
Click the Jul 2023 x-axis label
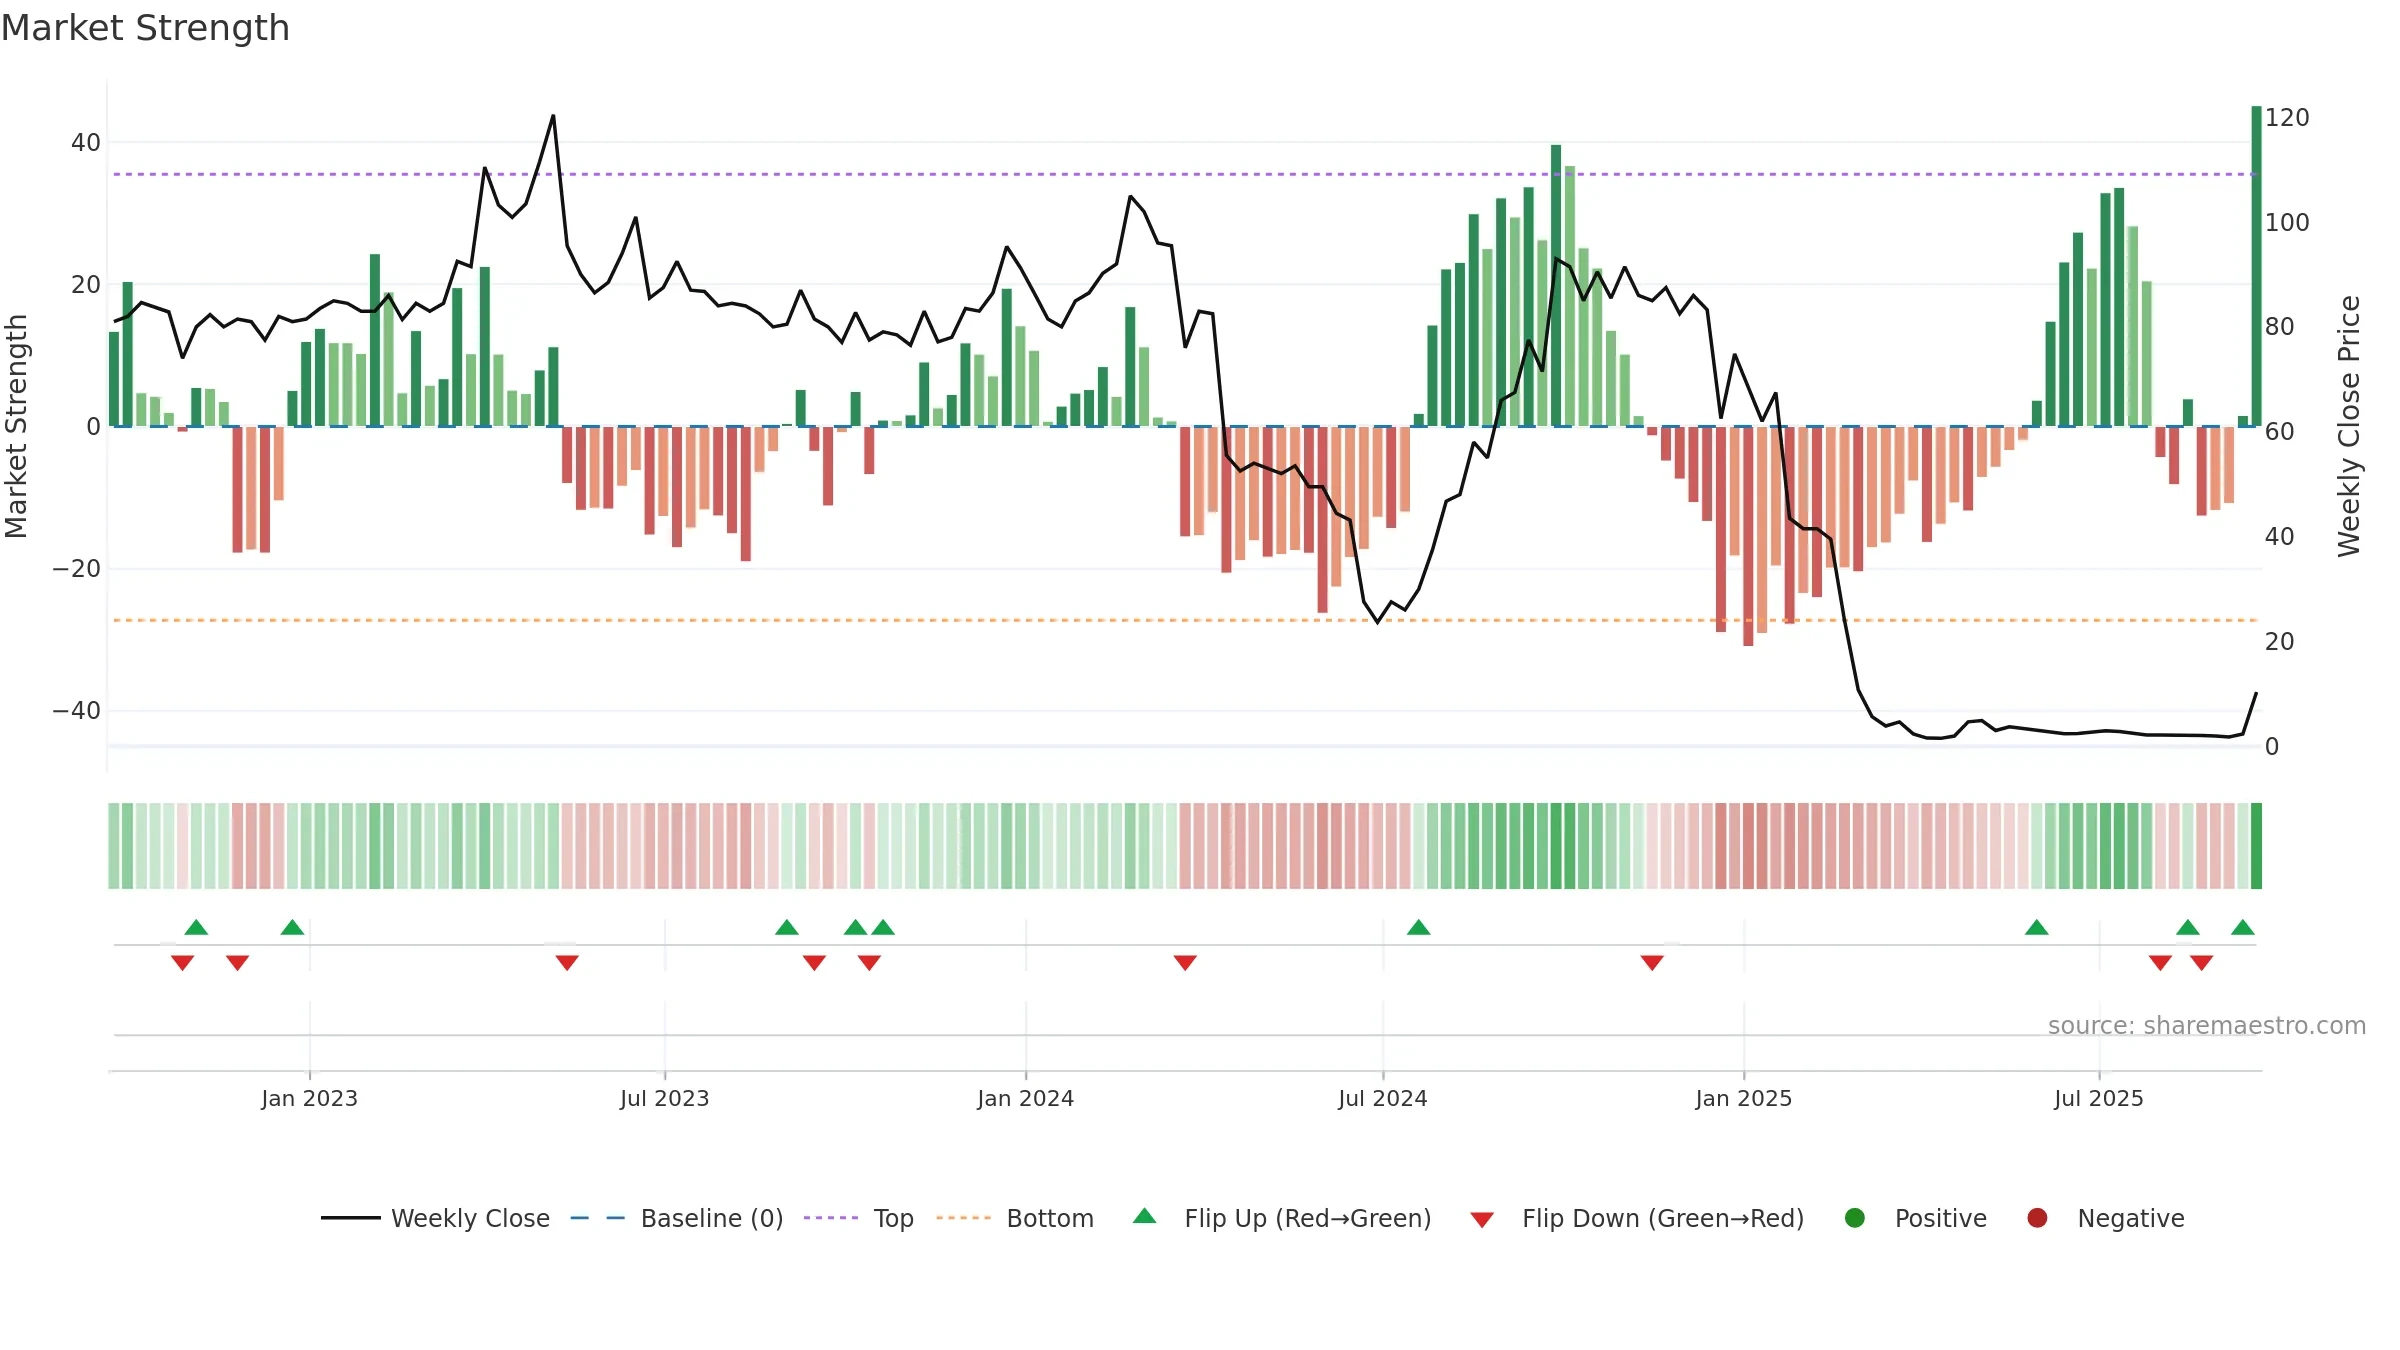[665, 1098]
